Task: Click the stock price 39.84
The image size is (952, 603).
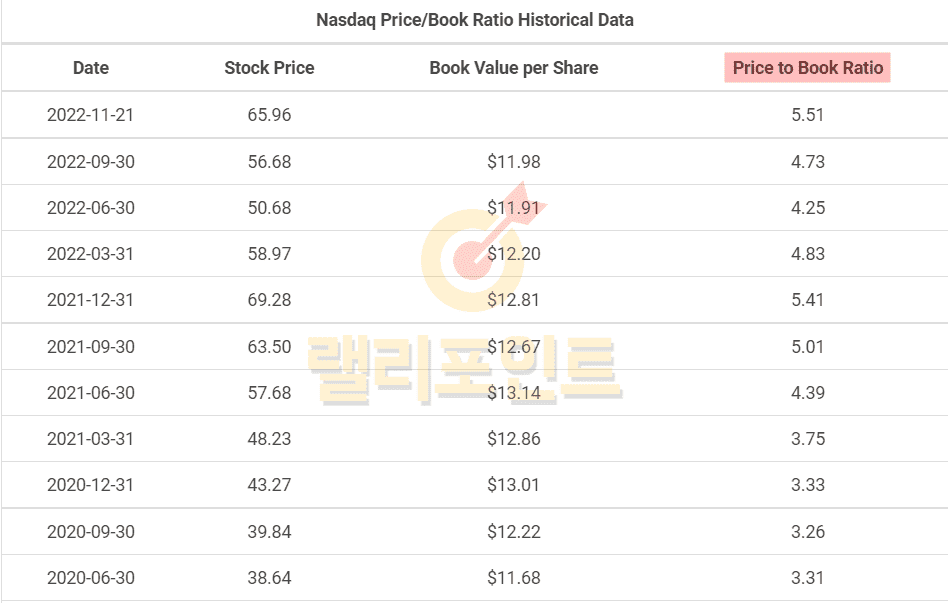Action: coord(269,532)
